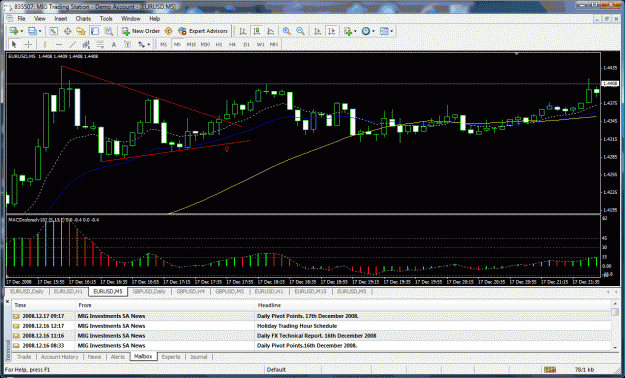The image size is (625, 378).
Task: Select the Text tool marked A
Action: point(114,44)
